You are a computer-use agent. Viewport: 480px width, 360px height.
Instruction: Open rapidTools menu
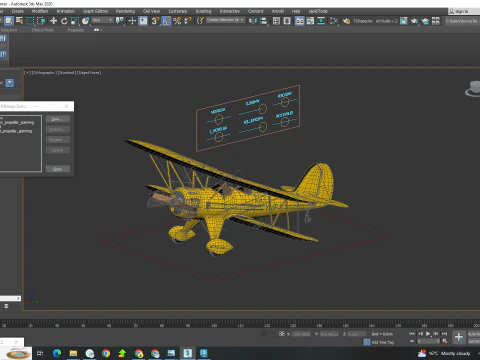tap(318, 11)
